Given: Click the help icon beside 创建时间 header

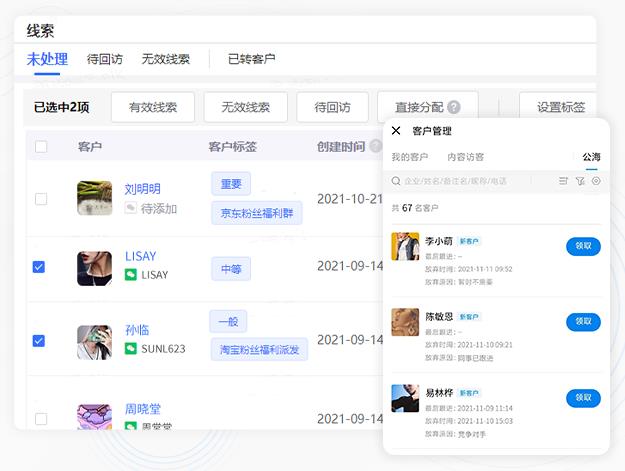Looking at the screenshot, I should (375, 146).
